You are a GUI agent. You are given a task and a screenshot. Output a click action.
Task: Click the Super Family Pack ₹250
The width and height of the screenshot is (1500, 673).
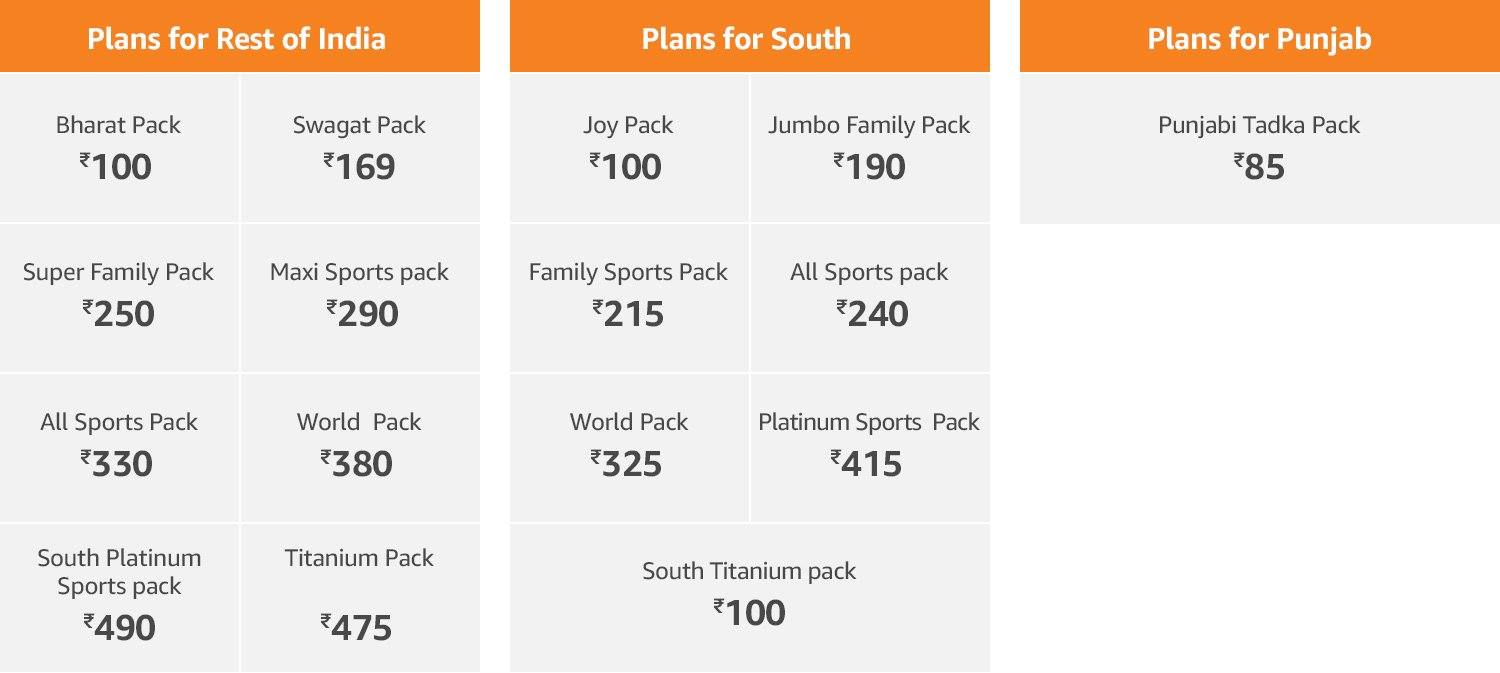[x=119, y=298]
